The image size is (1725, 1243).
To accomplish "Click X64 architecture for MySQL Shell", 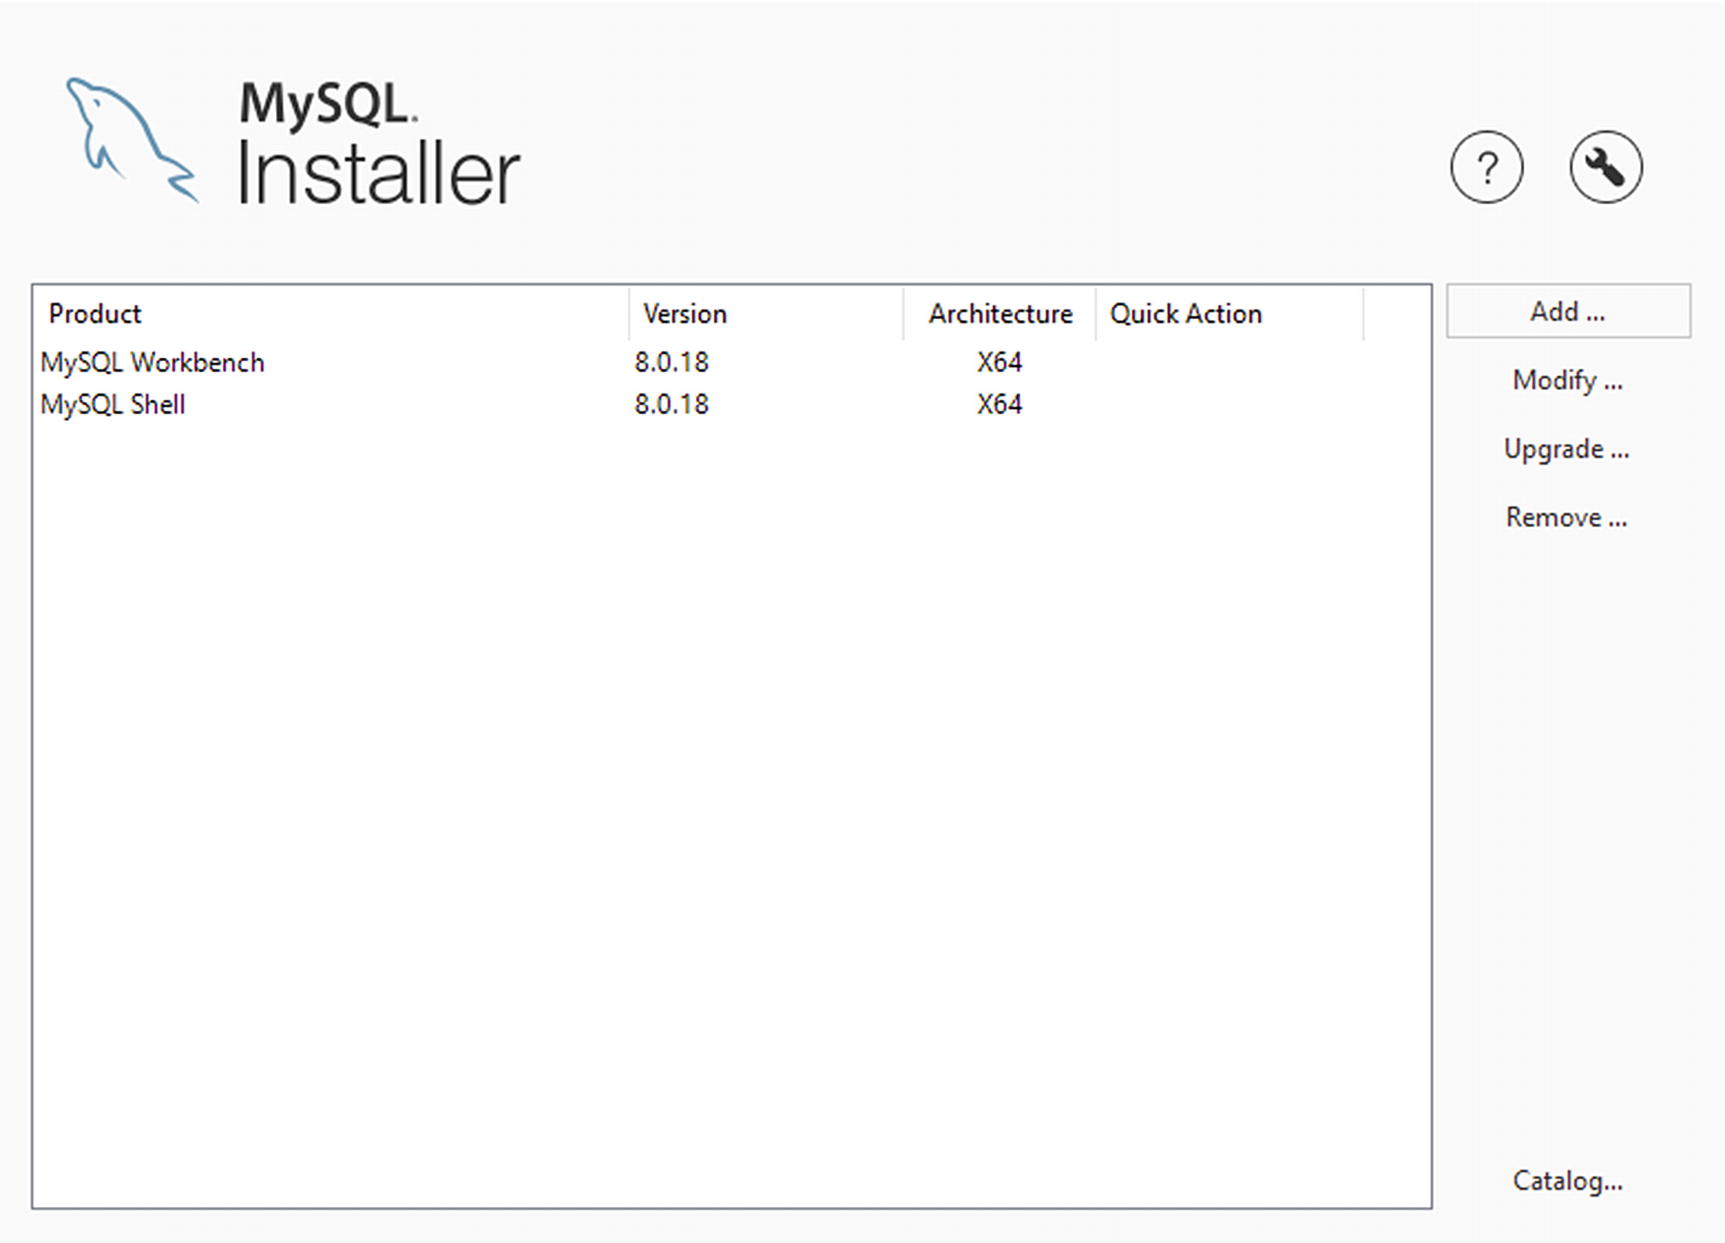I will [x=1000, y=404].
